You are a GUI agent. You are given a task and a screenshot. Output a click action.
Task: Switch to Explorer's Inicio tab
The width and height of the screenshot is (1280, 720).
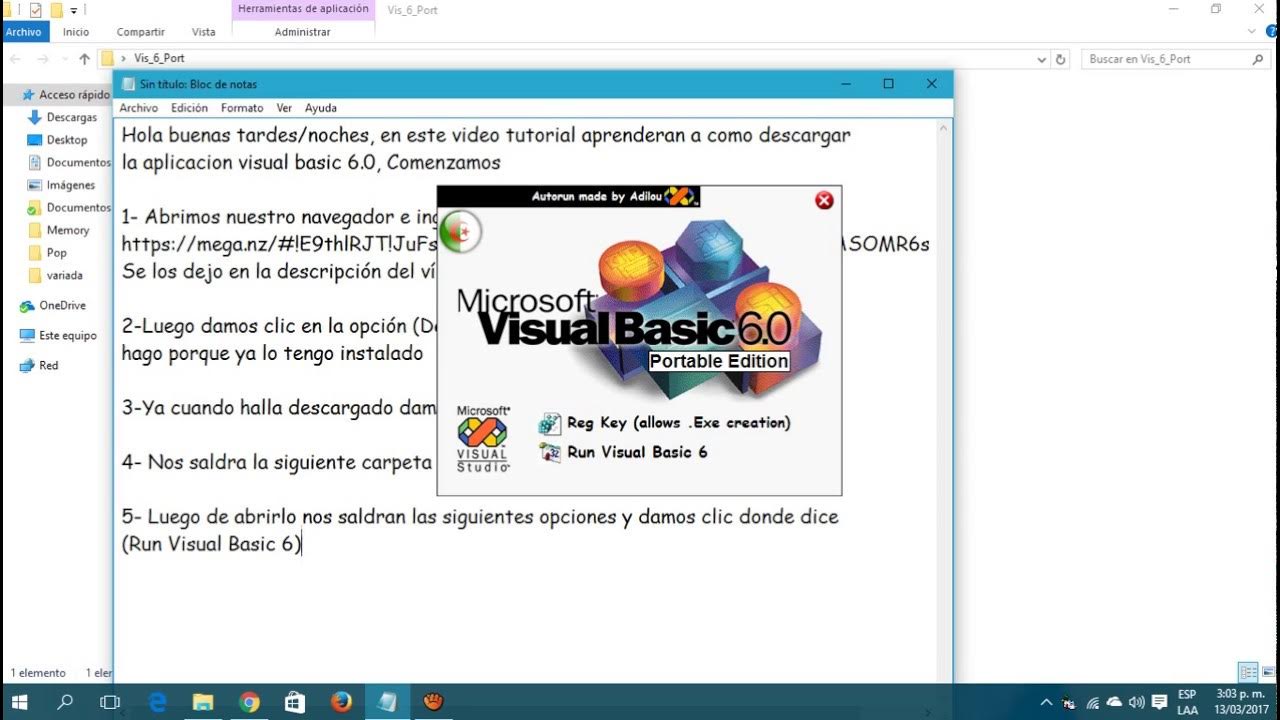point(76,32)
